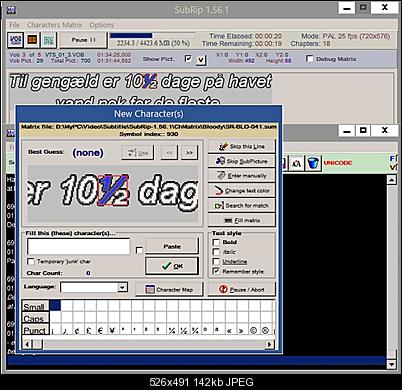Click Change text color button
This screenshot has width=402, height=390.
coord(242,191)
